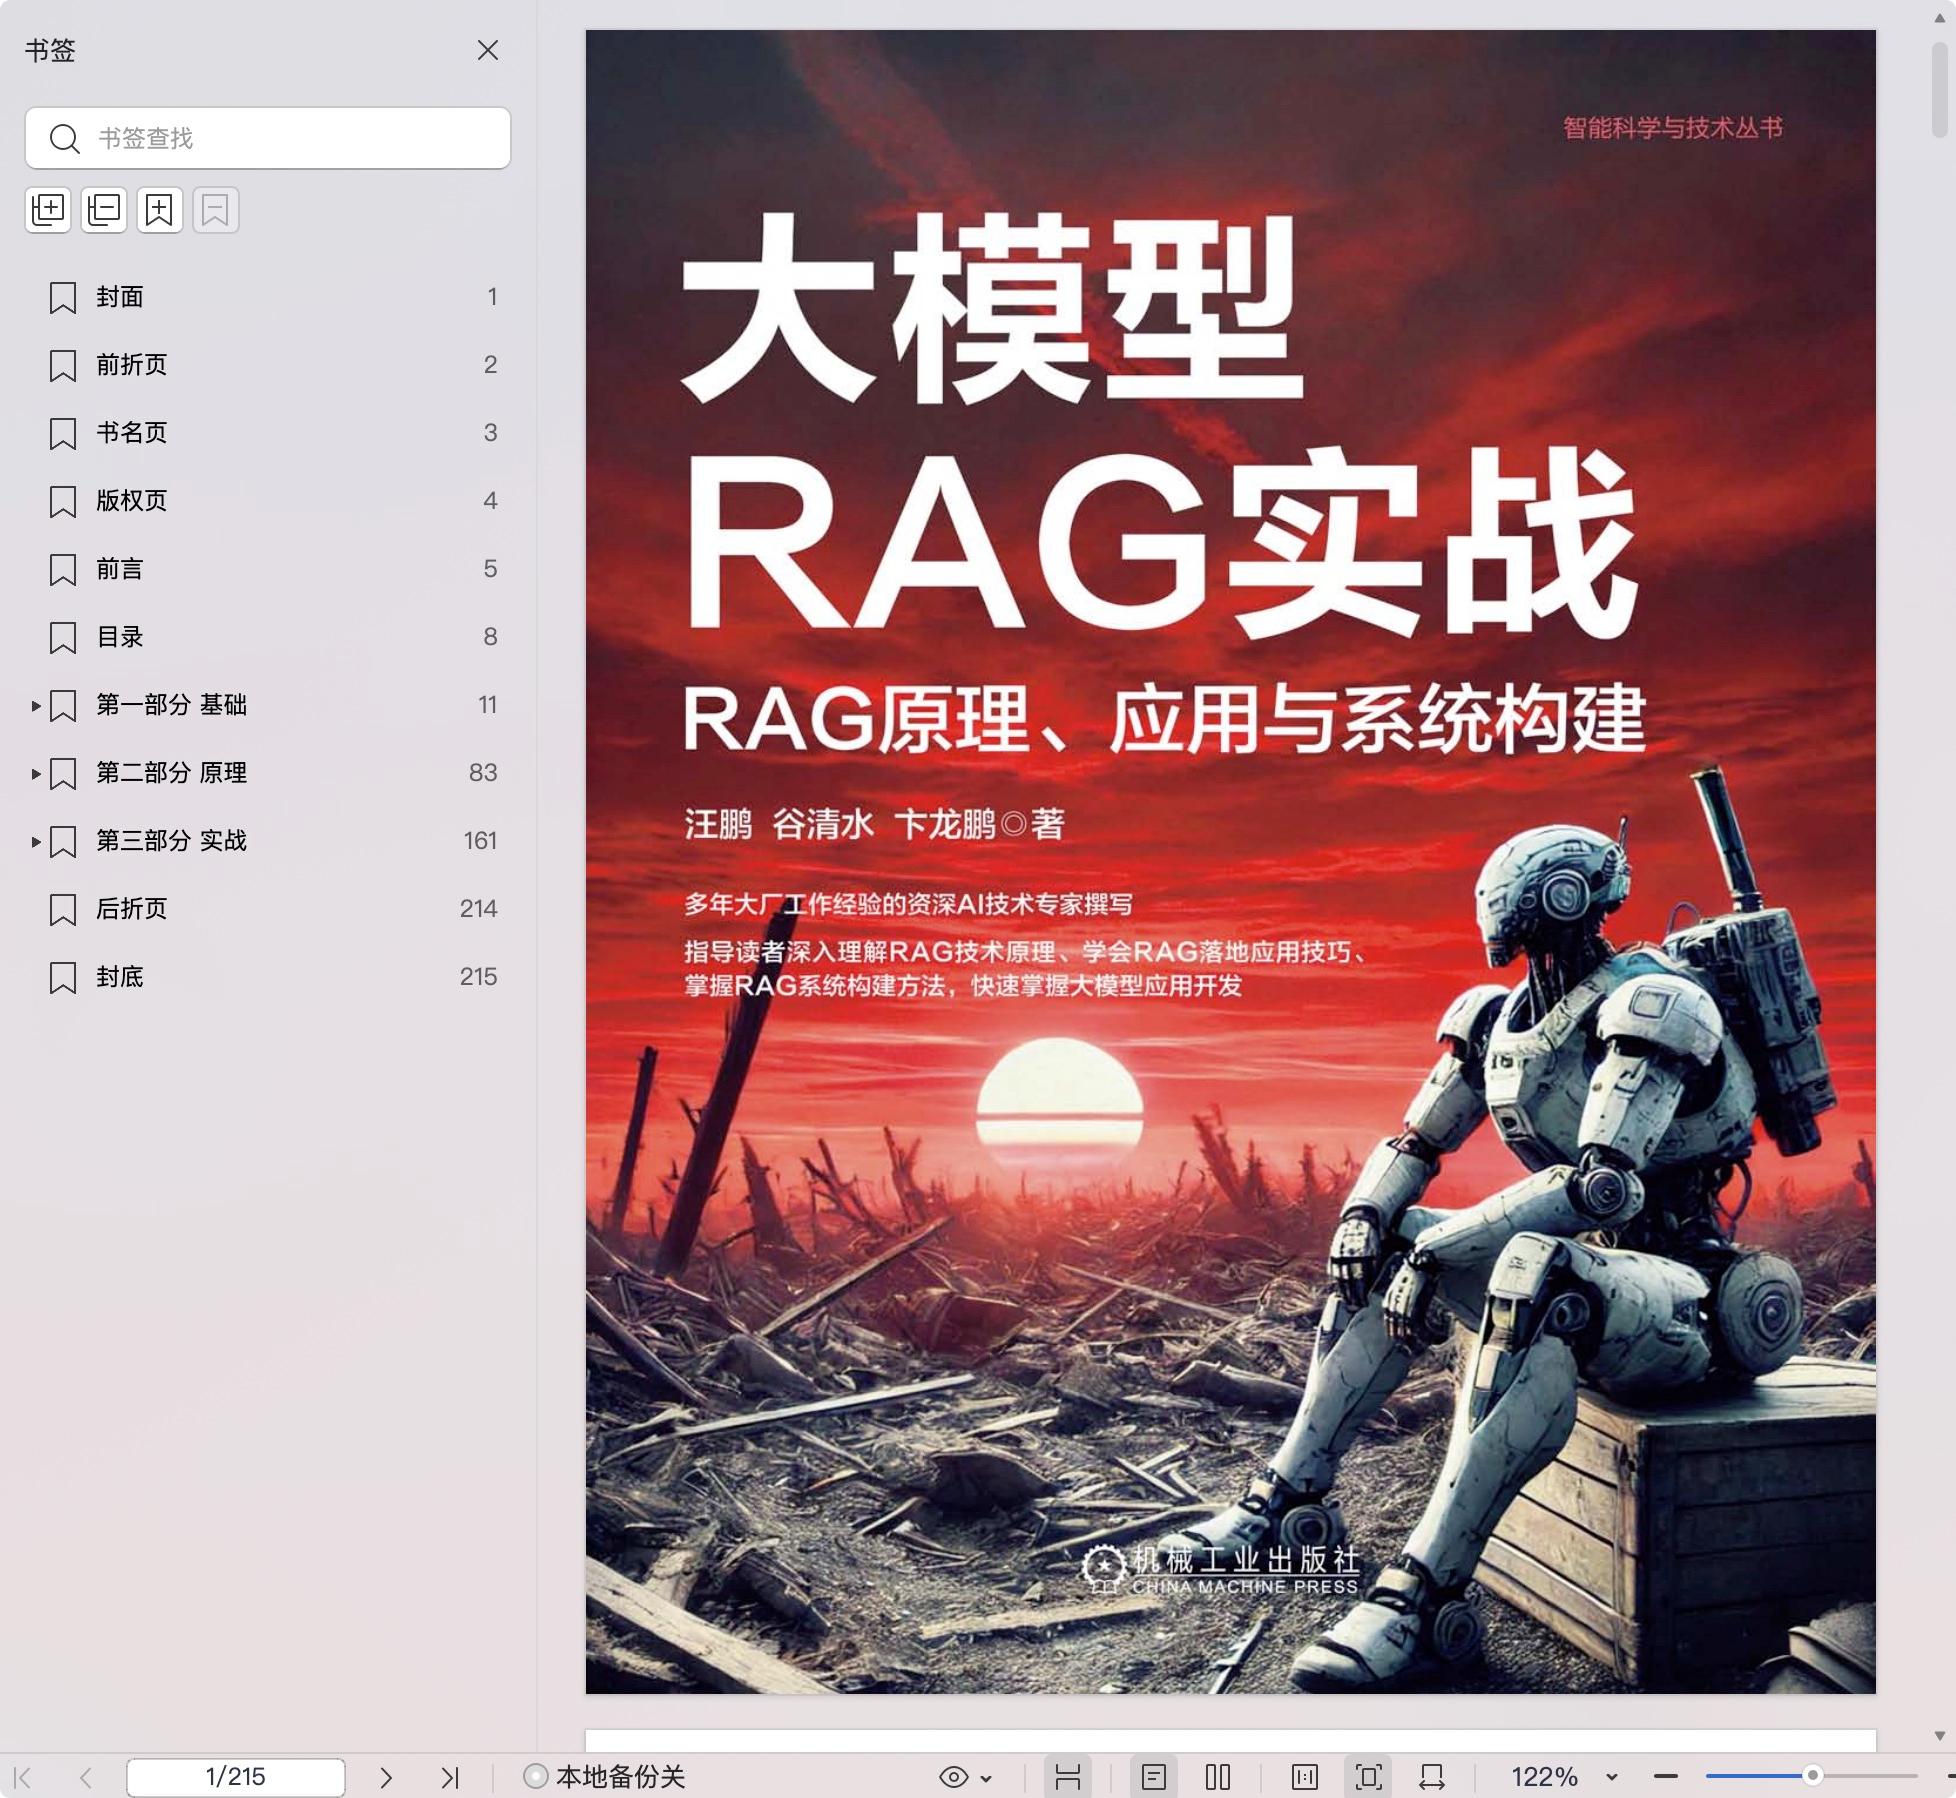1956x1798 pixels.
Task: Toggle the 本地备份关 backup indicator
Action: (x=605, y=1777)
